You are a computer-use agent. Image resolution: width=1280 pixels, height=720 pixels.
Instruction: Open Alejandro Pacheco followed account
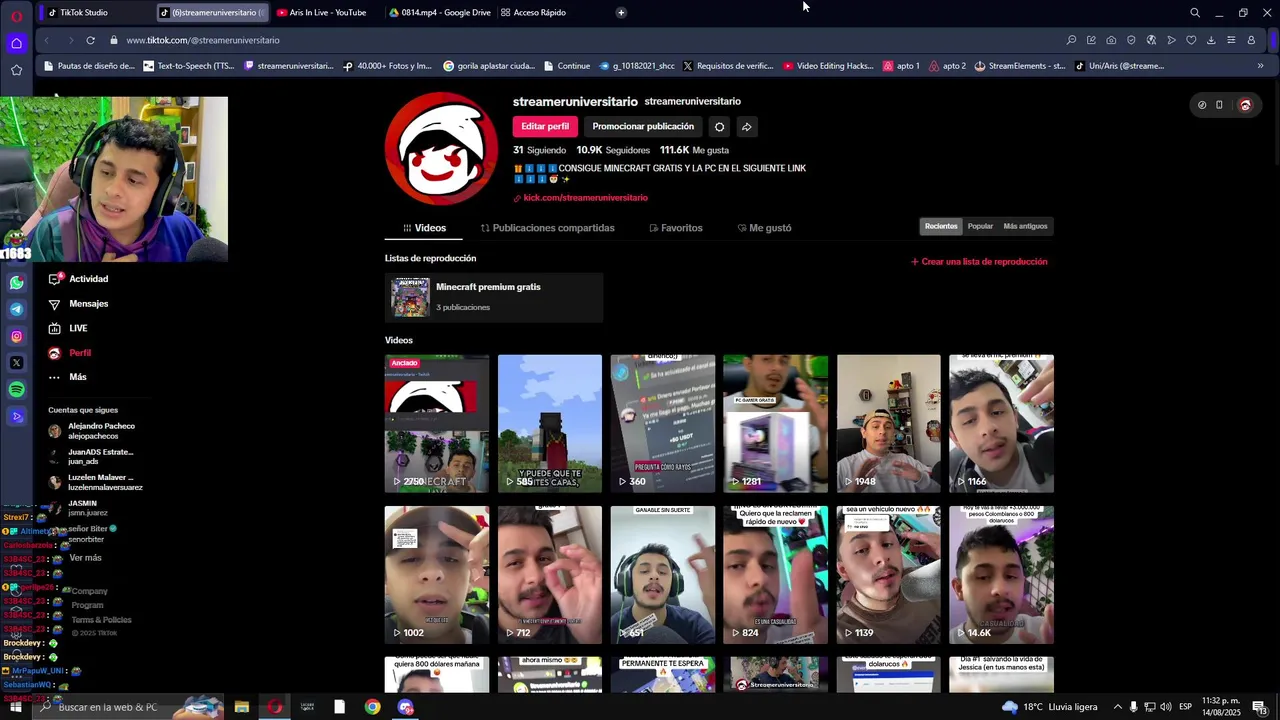[x=92, y=431]
